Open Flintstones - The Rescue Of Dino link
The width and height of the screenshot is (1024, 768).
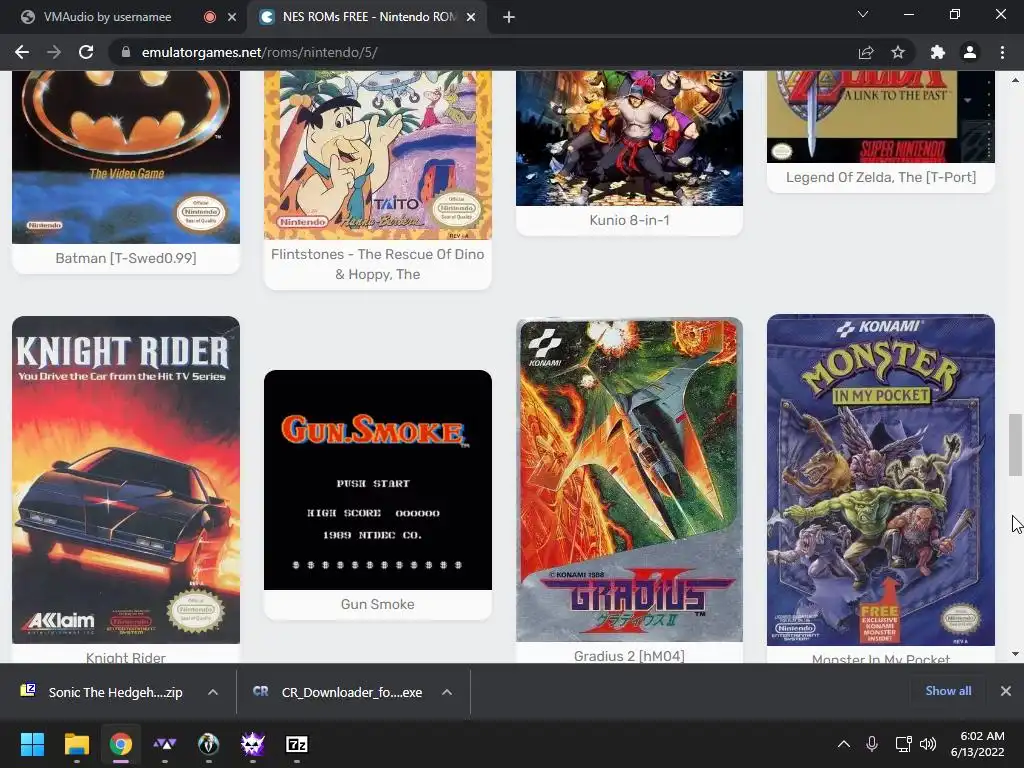377,264
